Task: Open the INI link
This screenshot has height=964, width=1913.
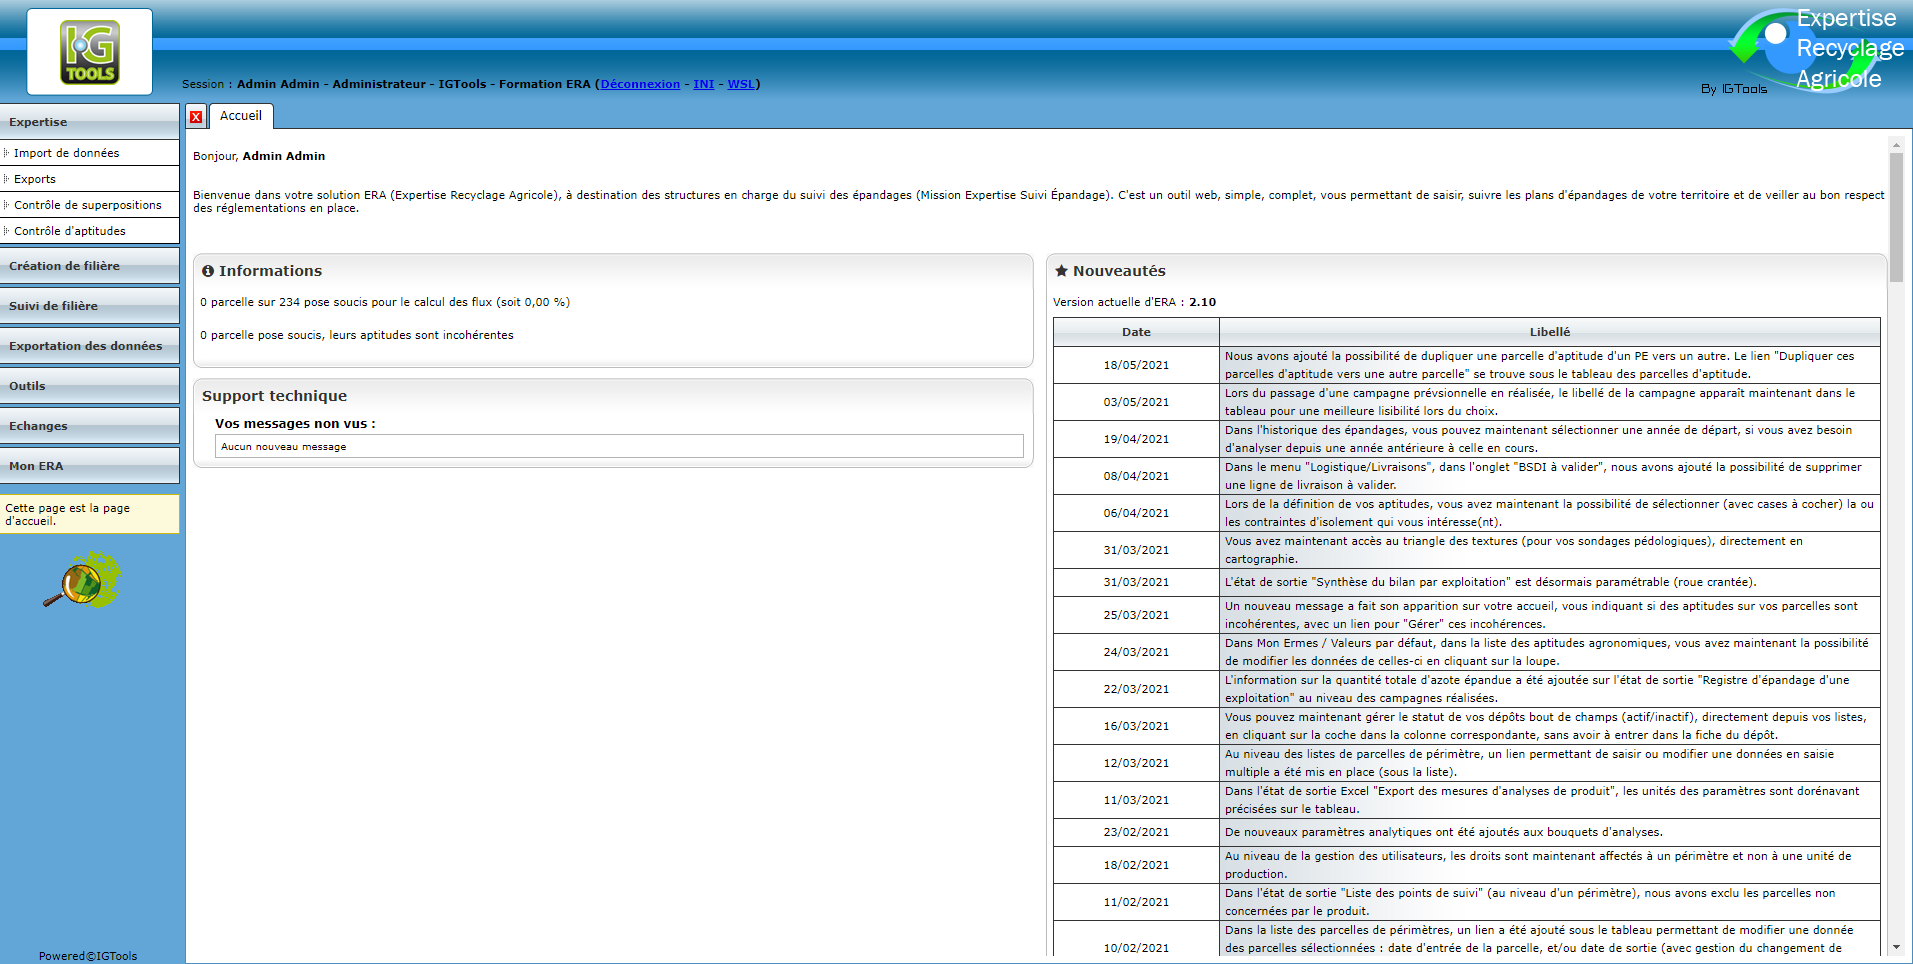Action: pyautogui.click(x=704, y=84)
